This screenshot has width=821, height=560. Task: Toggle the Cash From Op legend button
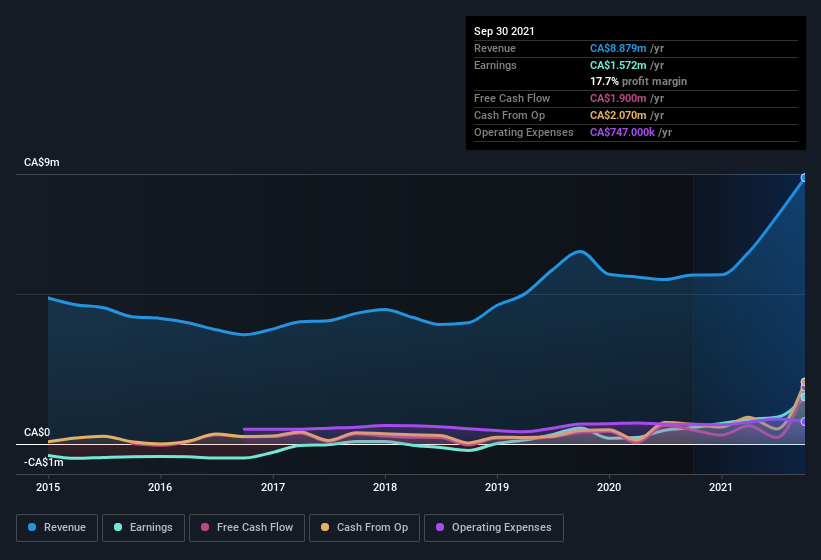point(364,528)
